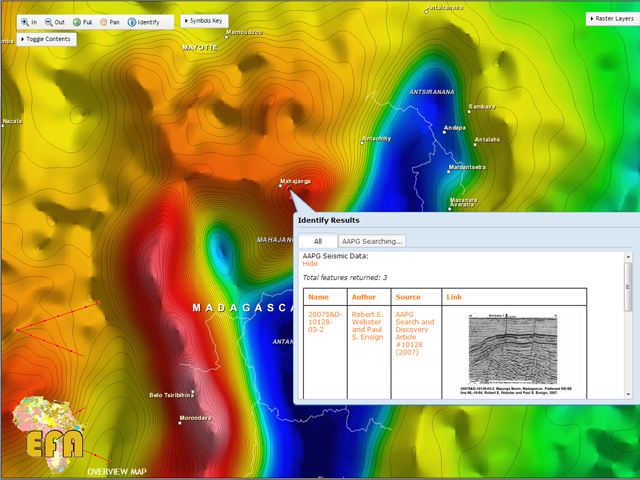
Task: Switch to the All results tab
Action: coord(318,241)
